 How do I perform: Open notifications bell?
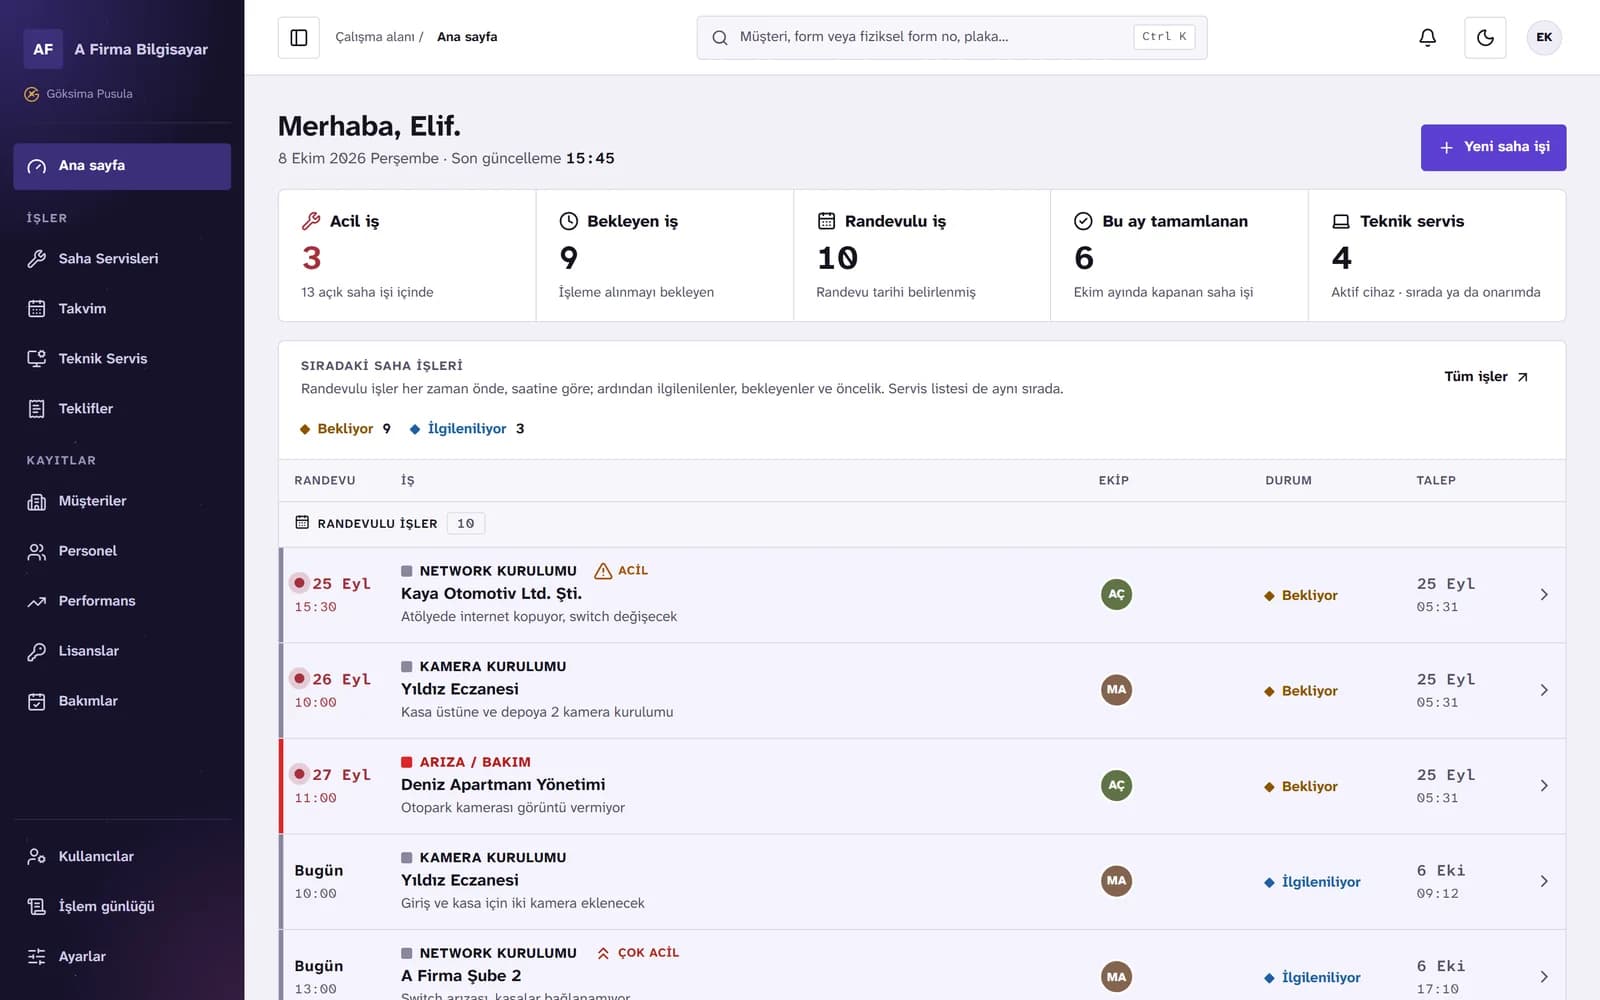coord(1427,37)
